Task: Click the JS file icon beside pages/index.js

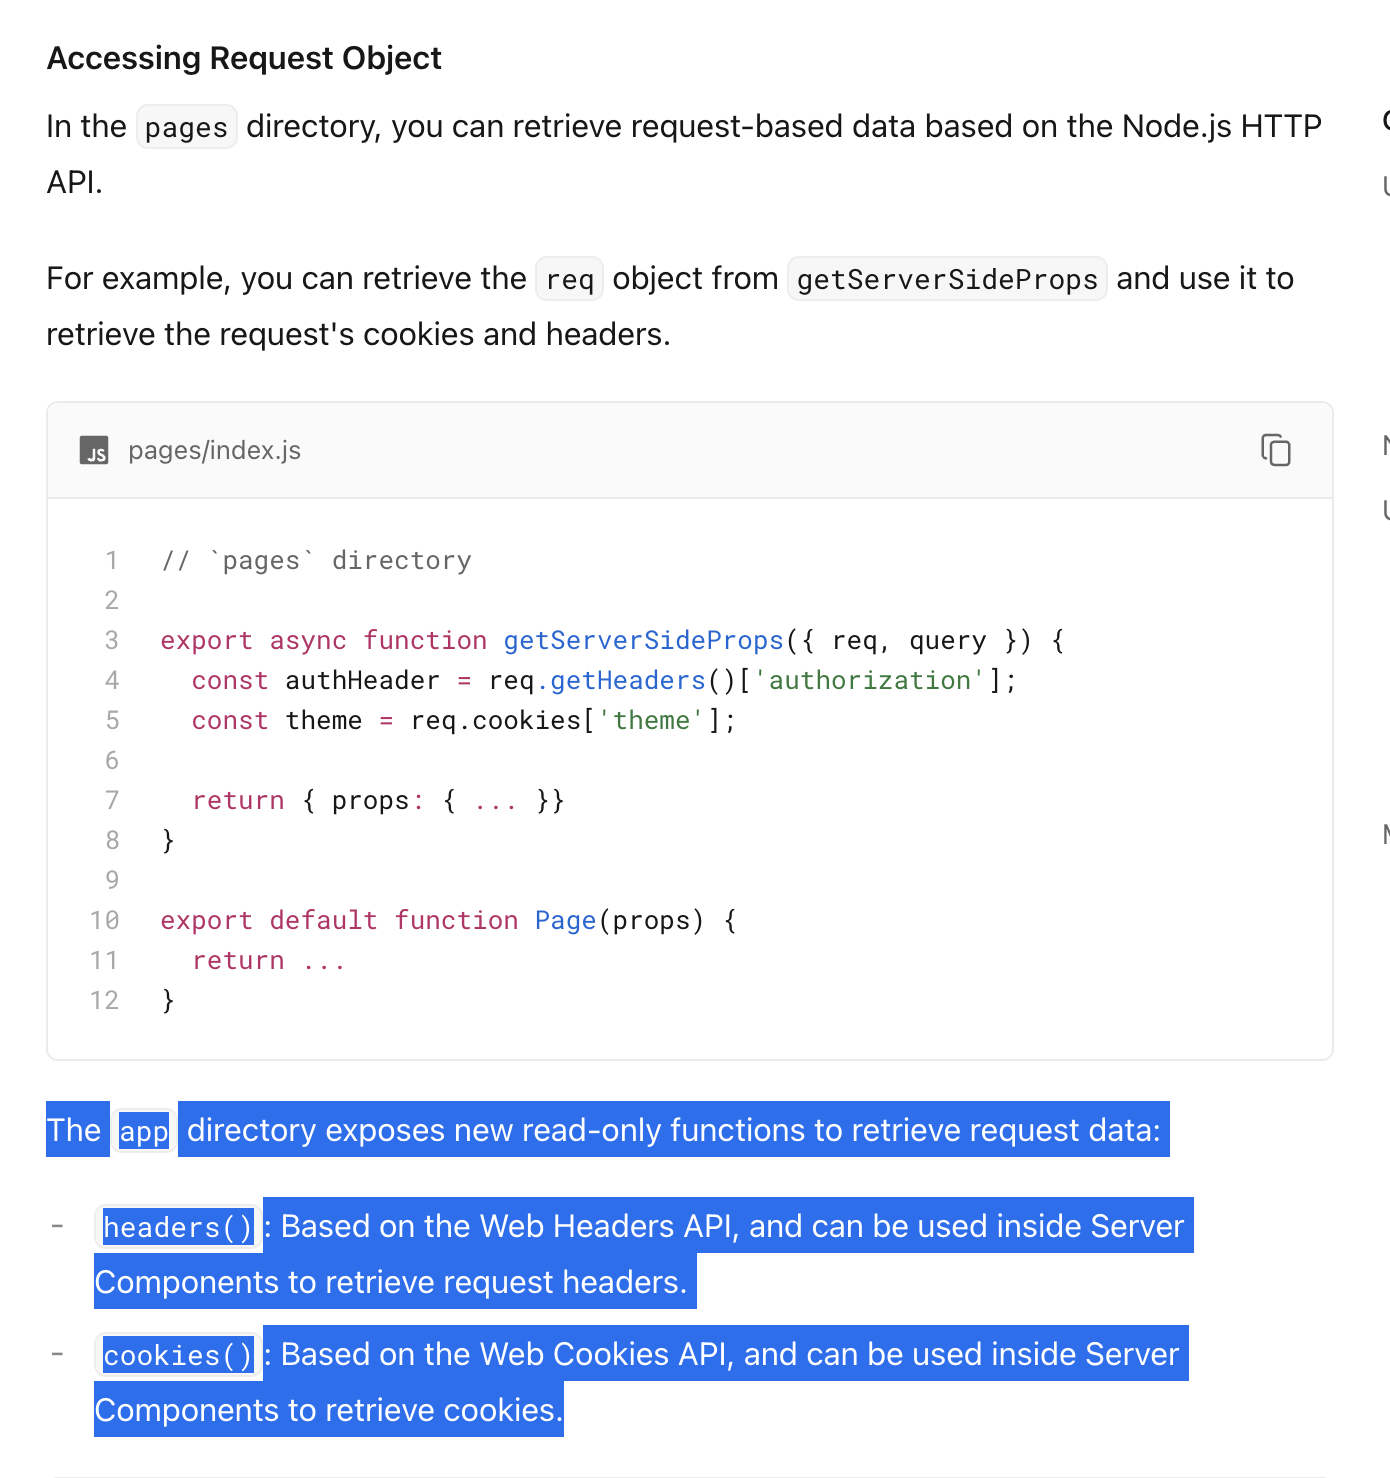Action: [x=94, y=451]
